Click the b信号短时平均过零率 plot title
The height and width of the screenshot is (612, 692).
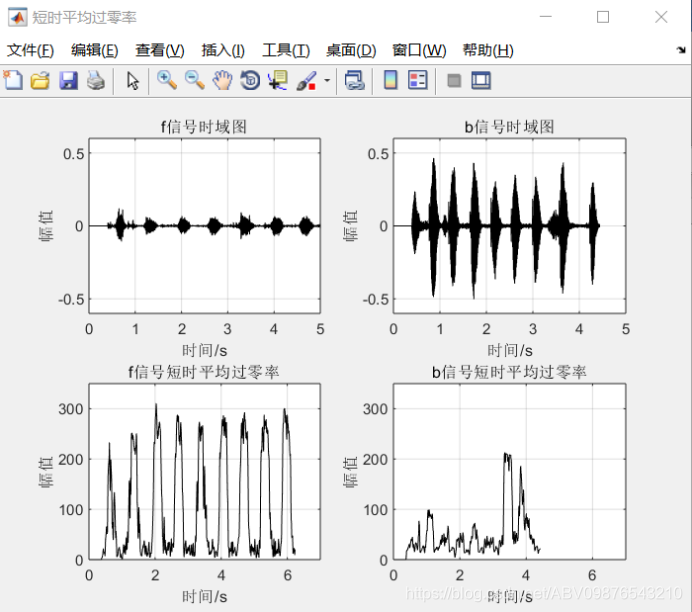pyautogui.click(x=509, y=372)
